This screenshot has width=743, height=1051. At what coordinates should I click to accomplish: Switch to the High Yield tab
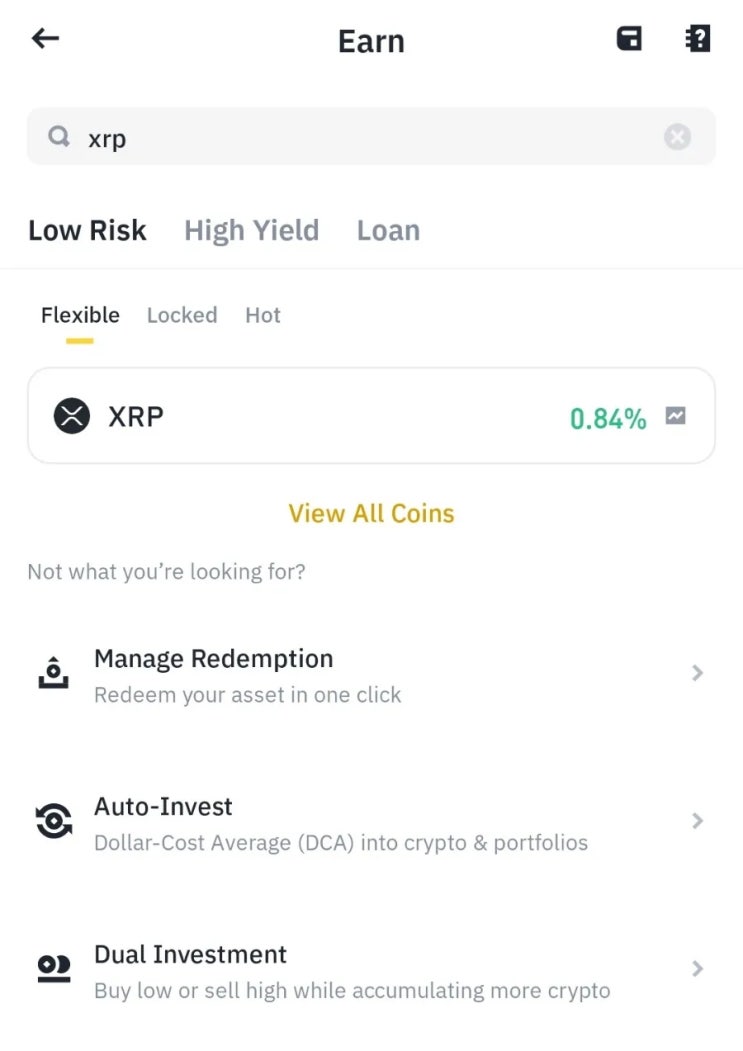tap(251, 231)
